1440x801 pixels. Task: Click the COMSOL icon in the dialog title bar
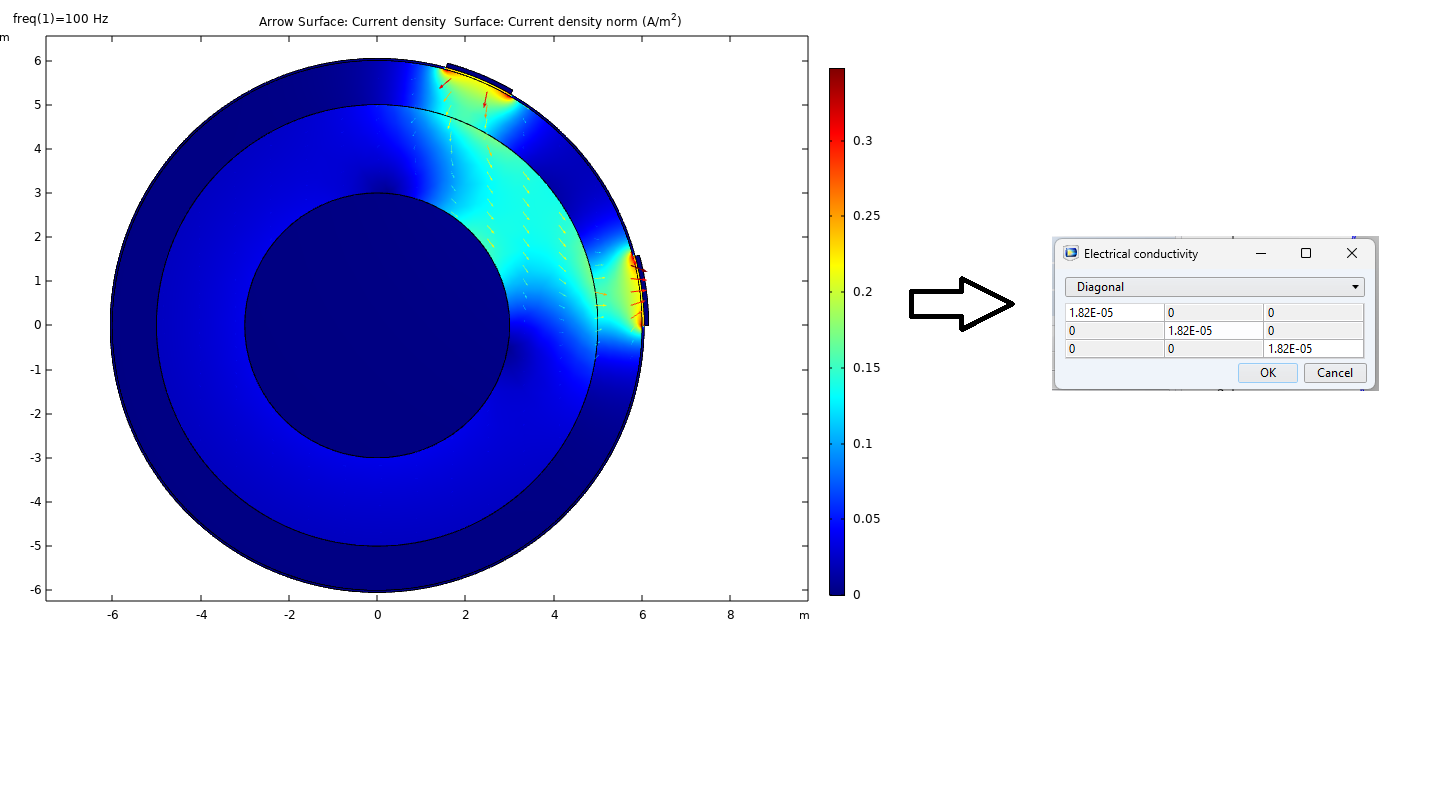(x=1071, y=254)
